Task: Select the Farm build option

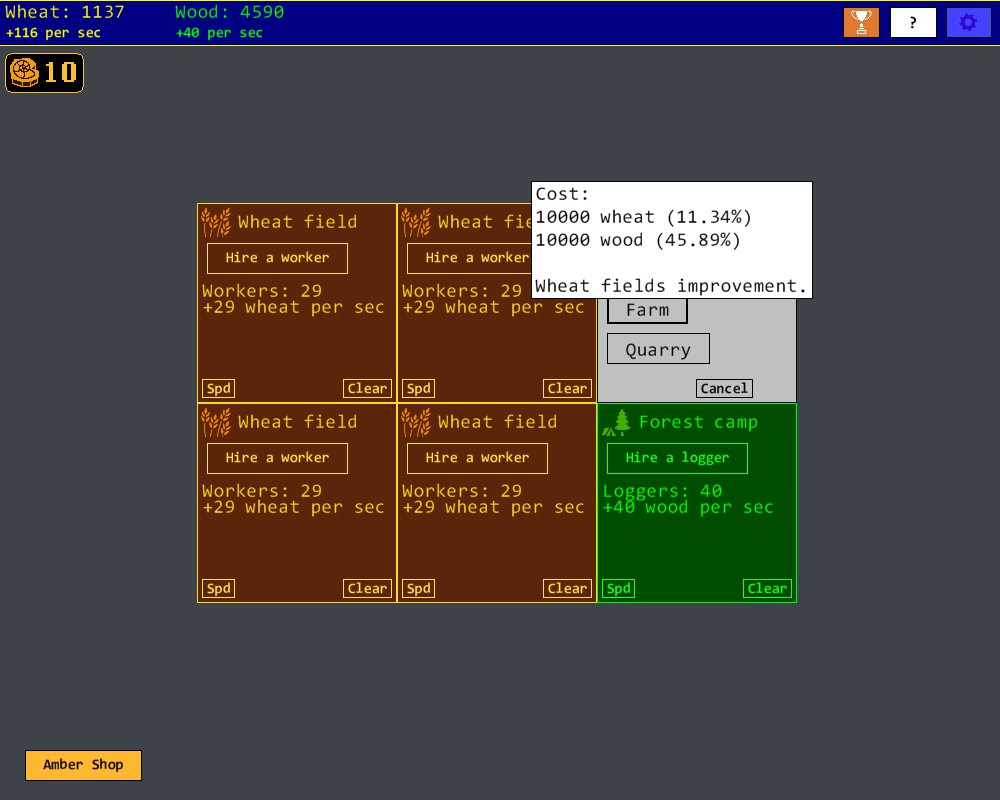Action: [x=647, y=310]
